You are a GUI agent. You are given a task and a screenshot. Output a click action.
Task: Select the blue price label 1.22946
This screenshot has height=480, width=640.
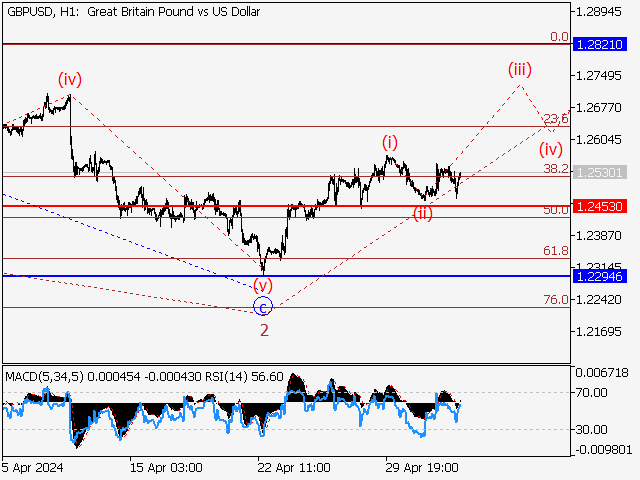600,276
